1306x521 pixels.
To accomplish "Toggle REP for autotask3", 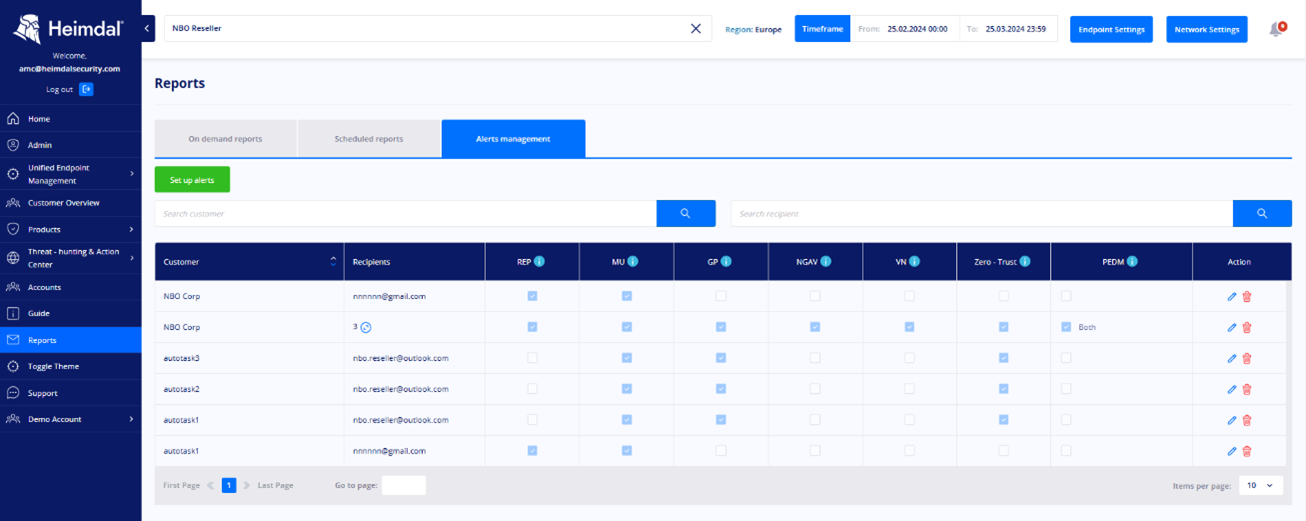I will (x=532, y=358).
